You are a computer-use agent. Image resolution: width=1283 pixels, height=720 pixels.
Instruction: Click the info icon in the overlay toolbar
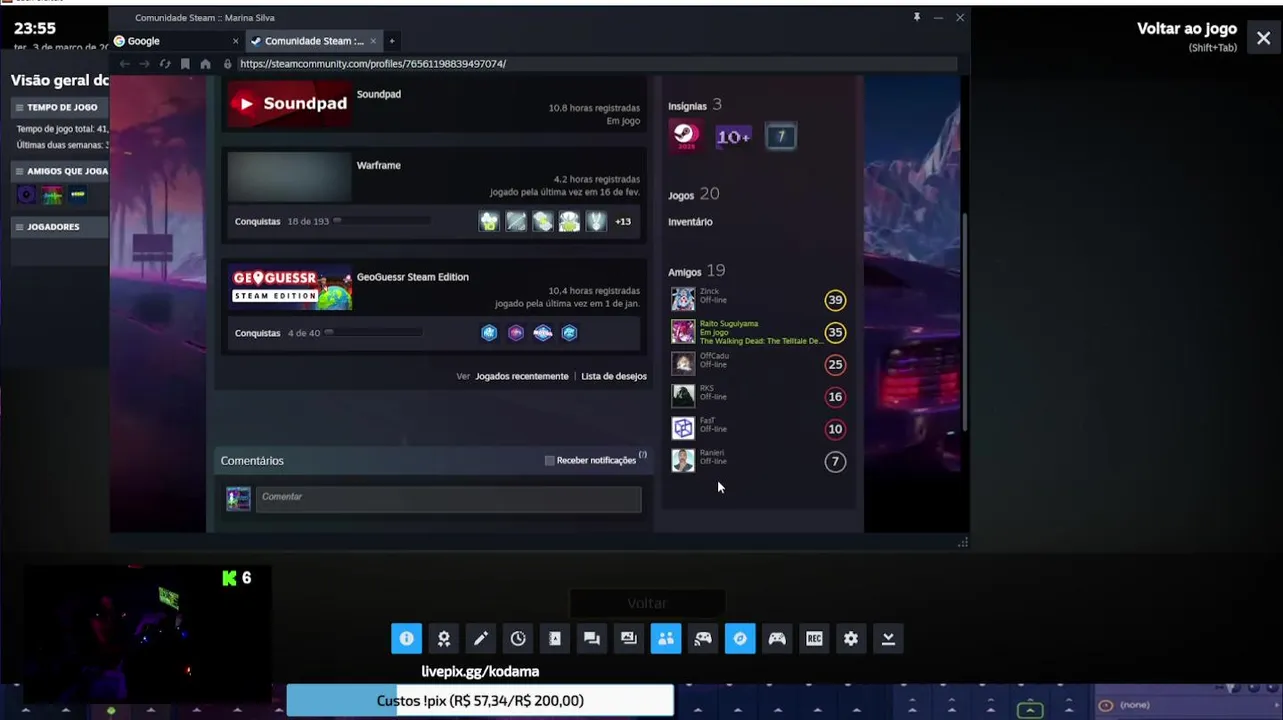click(x=406, y=638)
